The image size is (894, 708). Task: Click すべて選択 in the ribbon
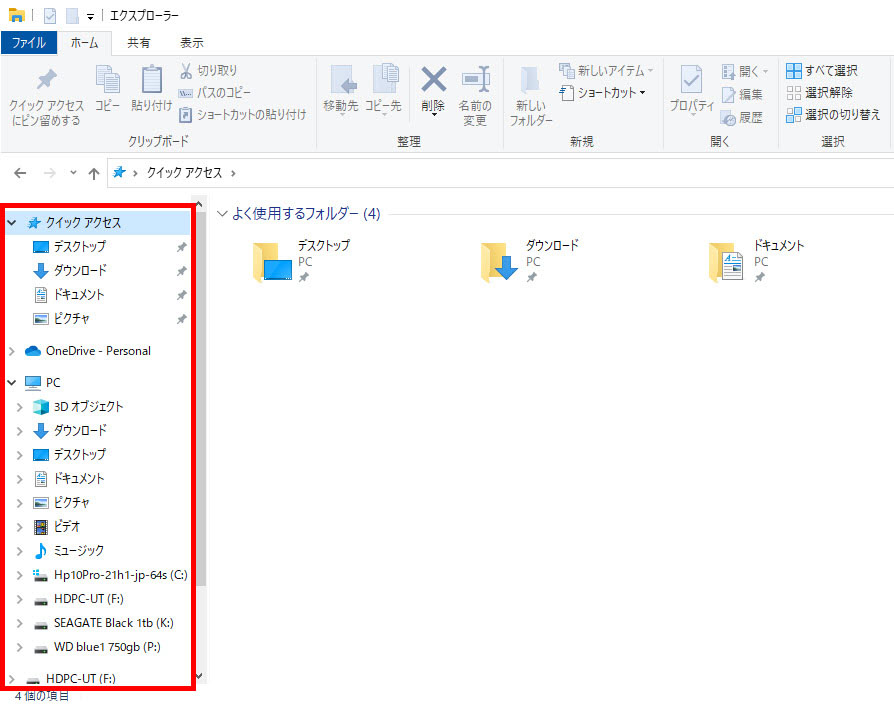[822, 71]
